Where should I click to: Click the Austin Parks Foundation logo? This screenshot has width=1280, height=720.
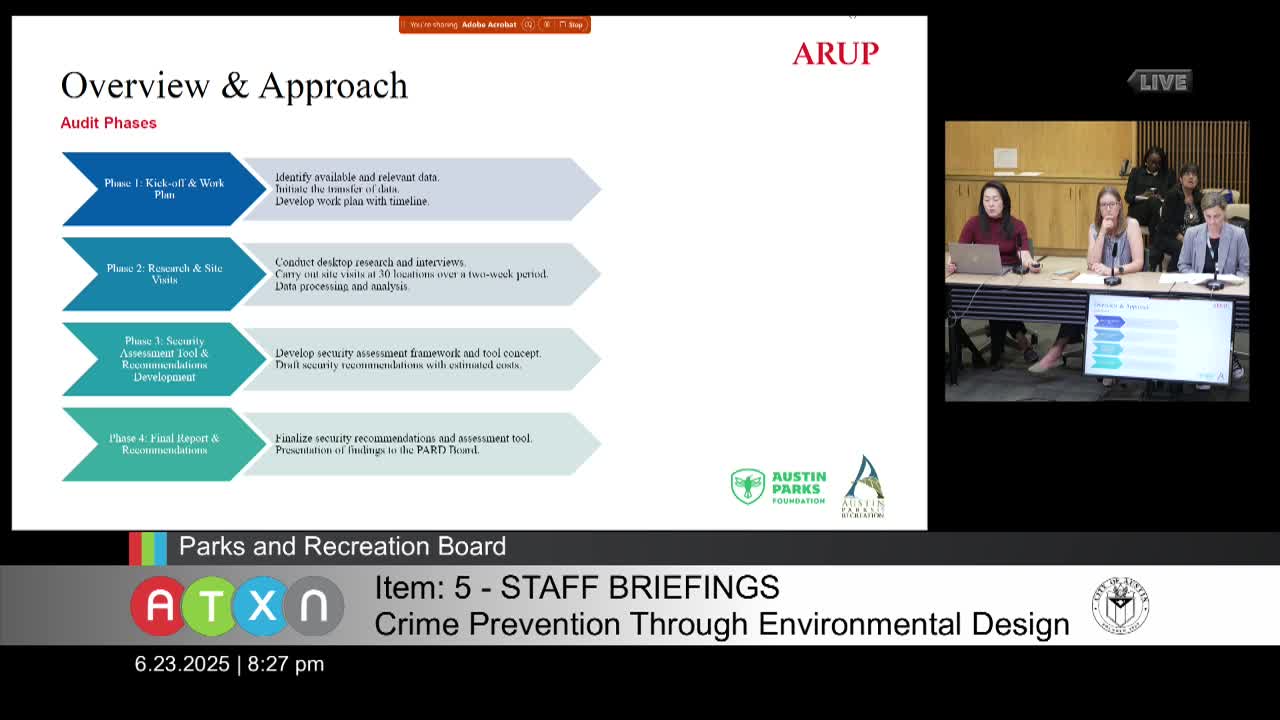point(778,487)
